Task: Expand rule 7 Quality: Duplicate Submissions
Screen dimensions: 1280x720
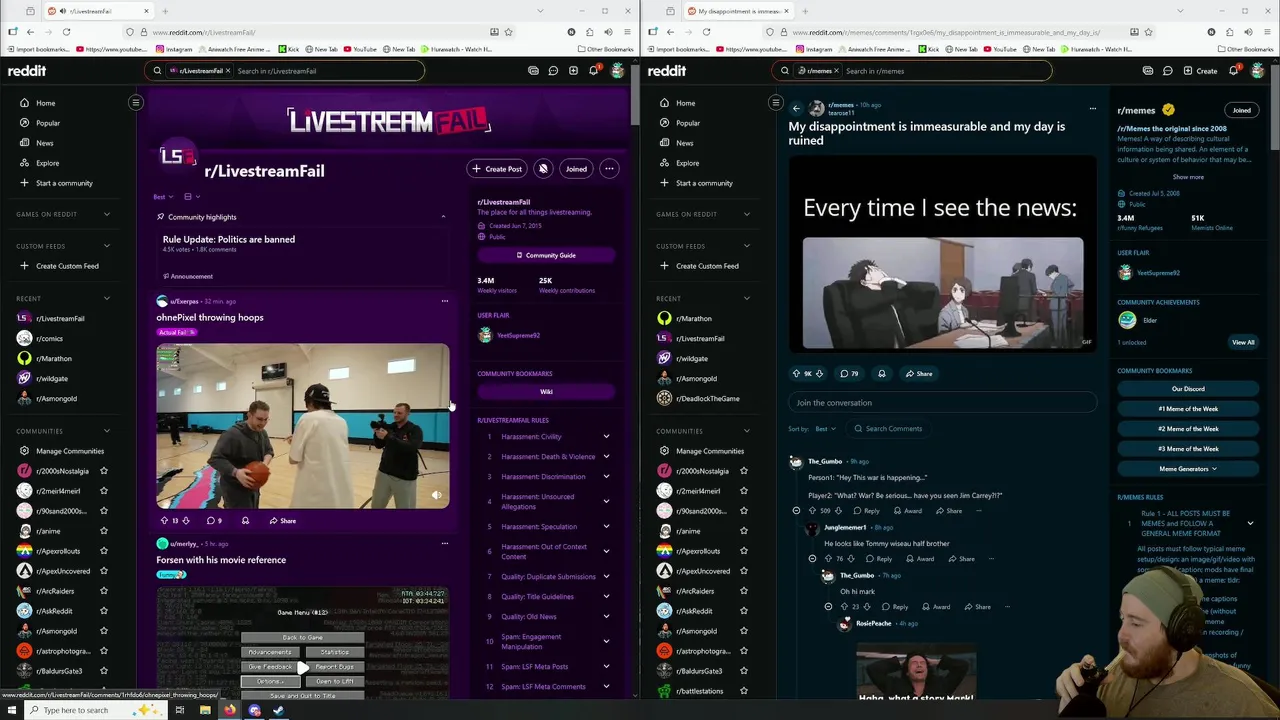Action: (606, 577)
